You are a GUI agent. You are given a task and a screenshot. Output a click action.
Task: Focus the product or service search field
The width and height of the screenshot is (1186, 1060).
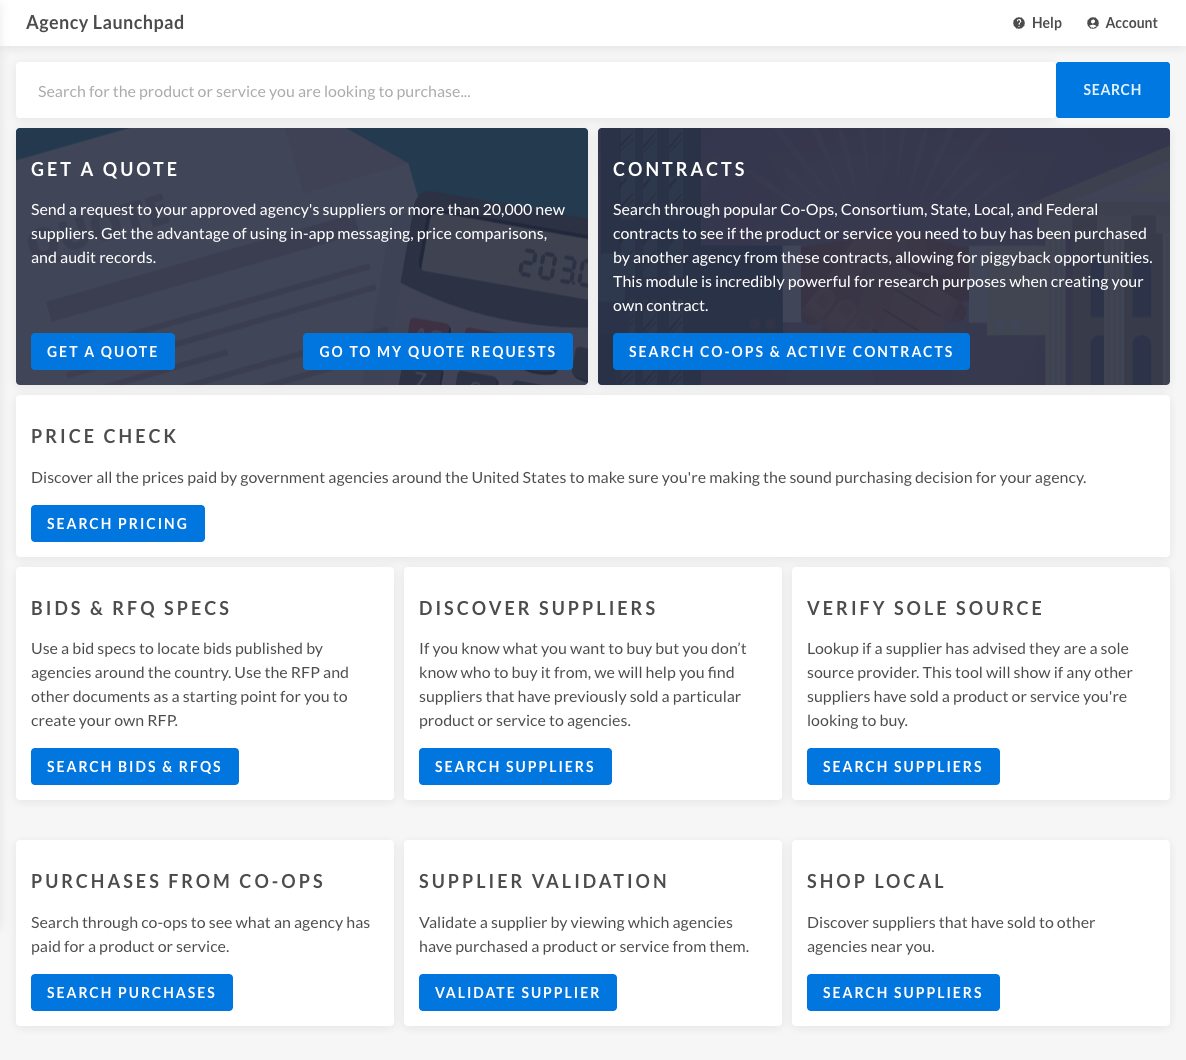coord(535,91)
